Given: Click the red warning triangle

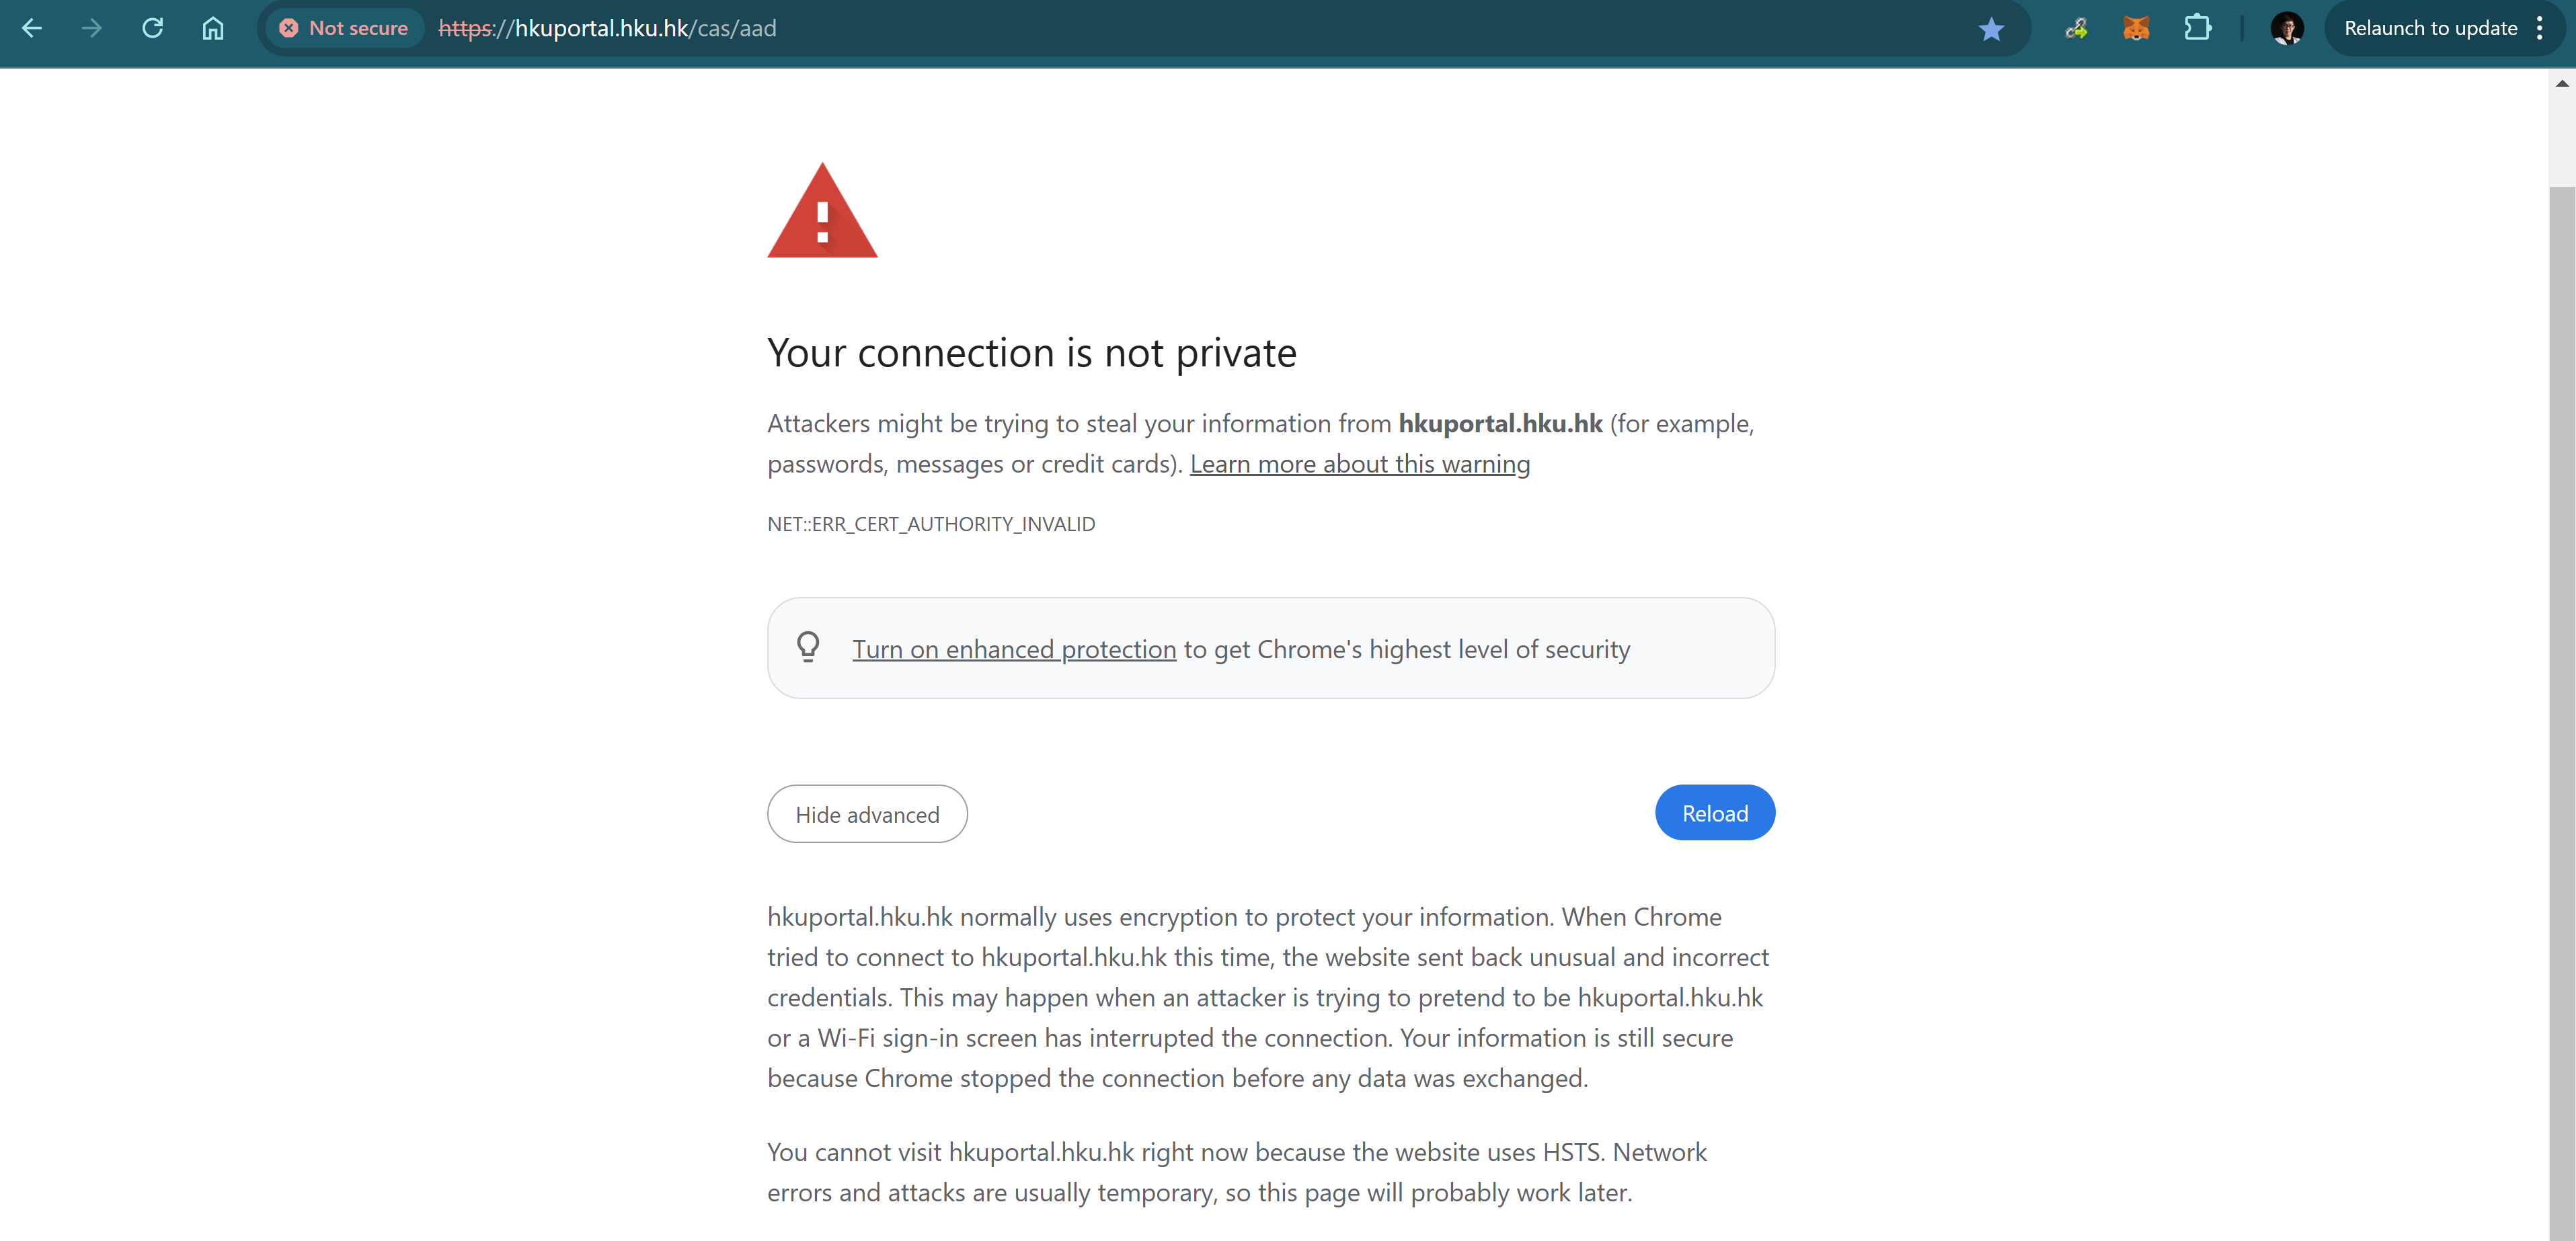Looking at the screenshot, I should (x=822, y=212).
